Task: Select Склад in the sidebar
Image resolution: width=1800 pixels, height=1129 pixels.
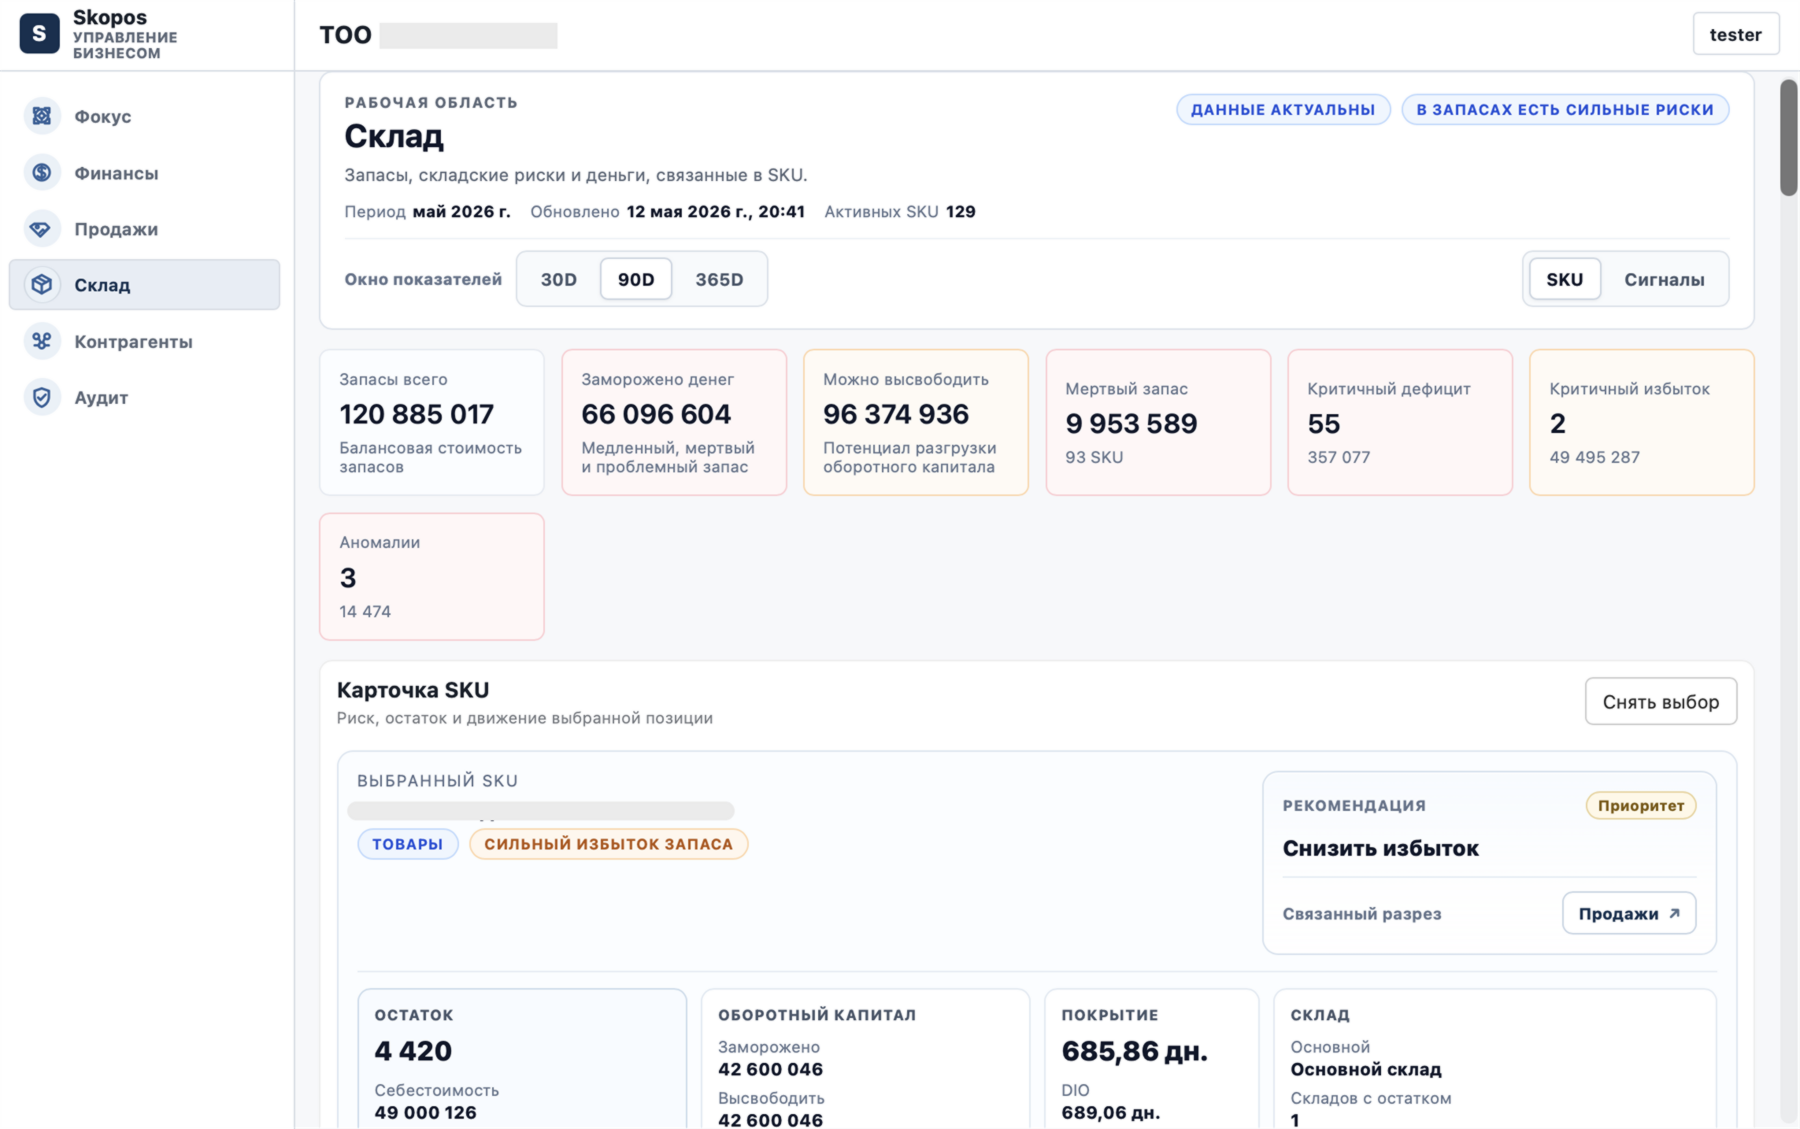Action: pos(144,285)
